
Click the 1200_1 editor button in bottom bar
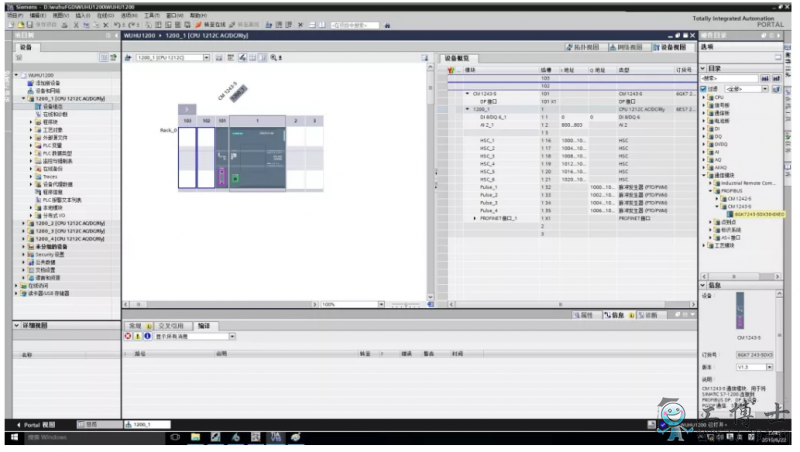point(147,425)
